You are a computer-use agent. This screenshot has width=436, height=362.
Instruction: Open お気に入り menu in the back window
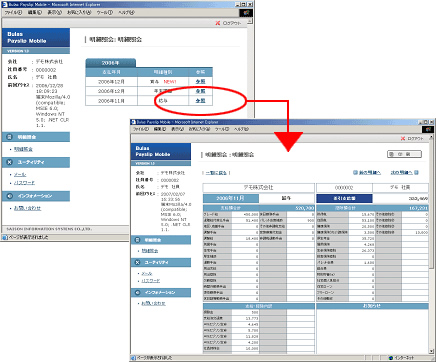79,12
